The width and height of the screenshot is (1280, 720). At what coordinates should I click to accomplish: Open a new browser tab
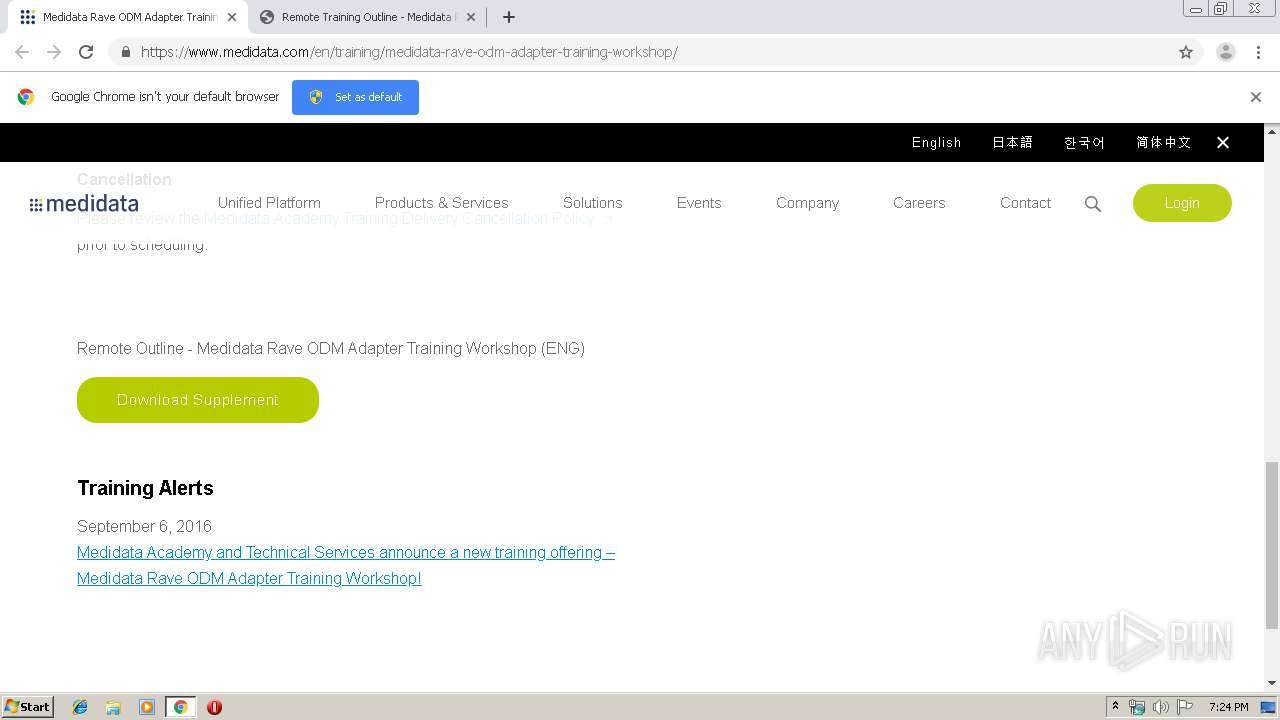pos(509,17)
